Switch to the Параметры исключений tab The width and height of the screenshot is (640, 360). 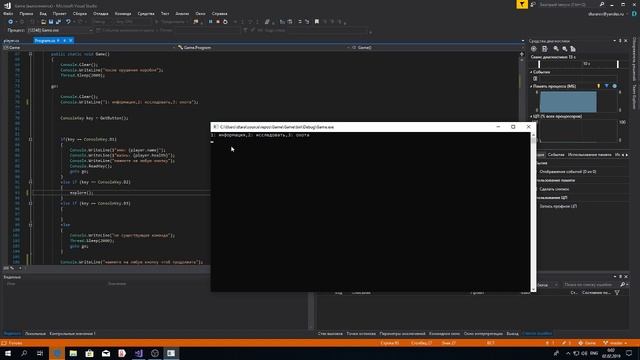402,333
